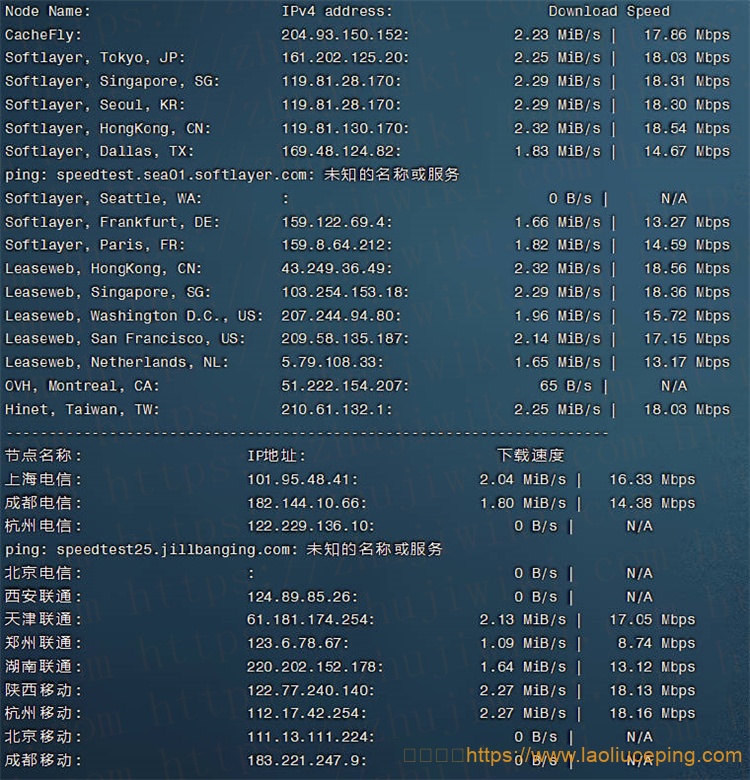This screenshot has height=780, width=750.
Task: Click IP address "43.249.36.49:"
Action: click(337, 269)
